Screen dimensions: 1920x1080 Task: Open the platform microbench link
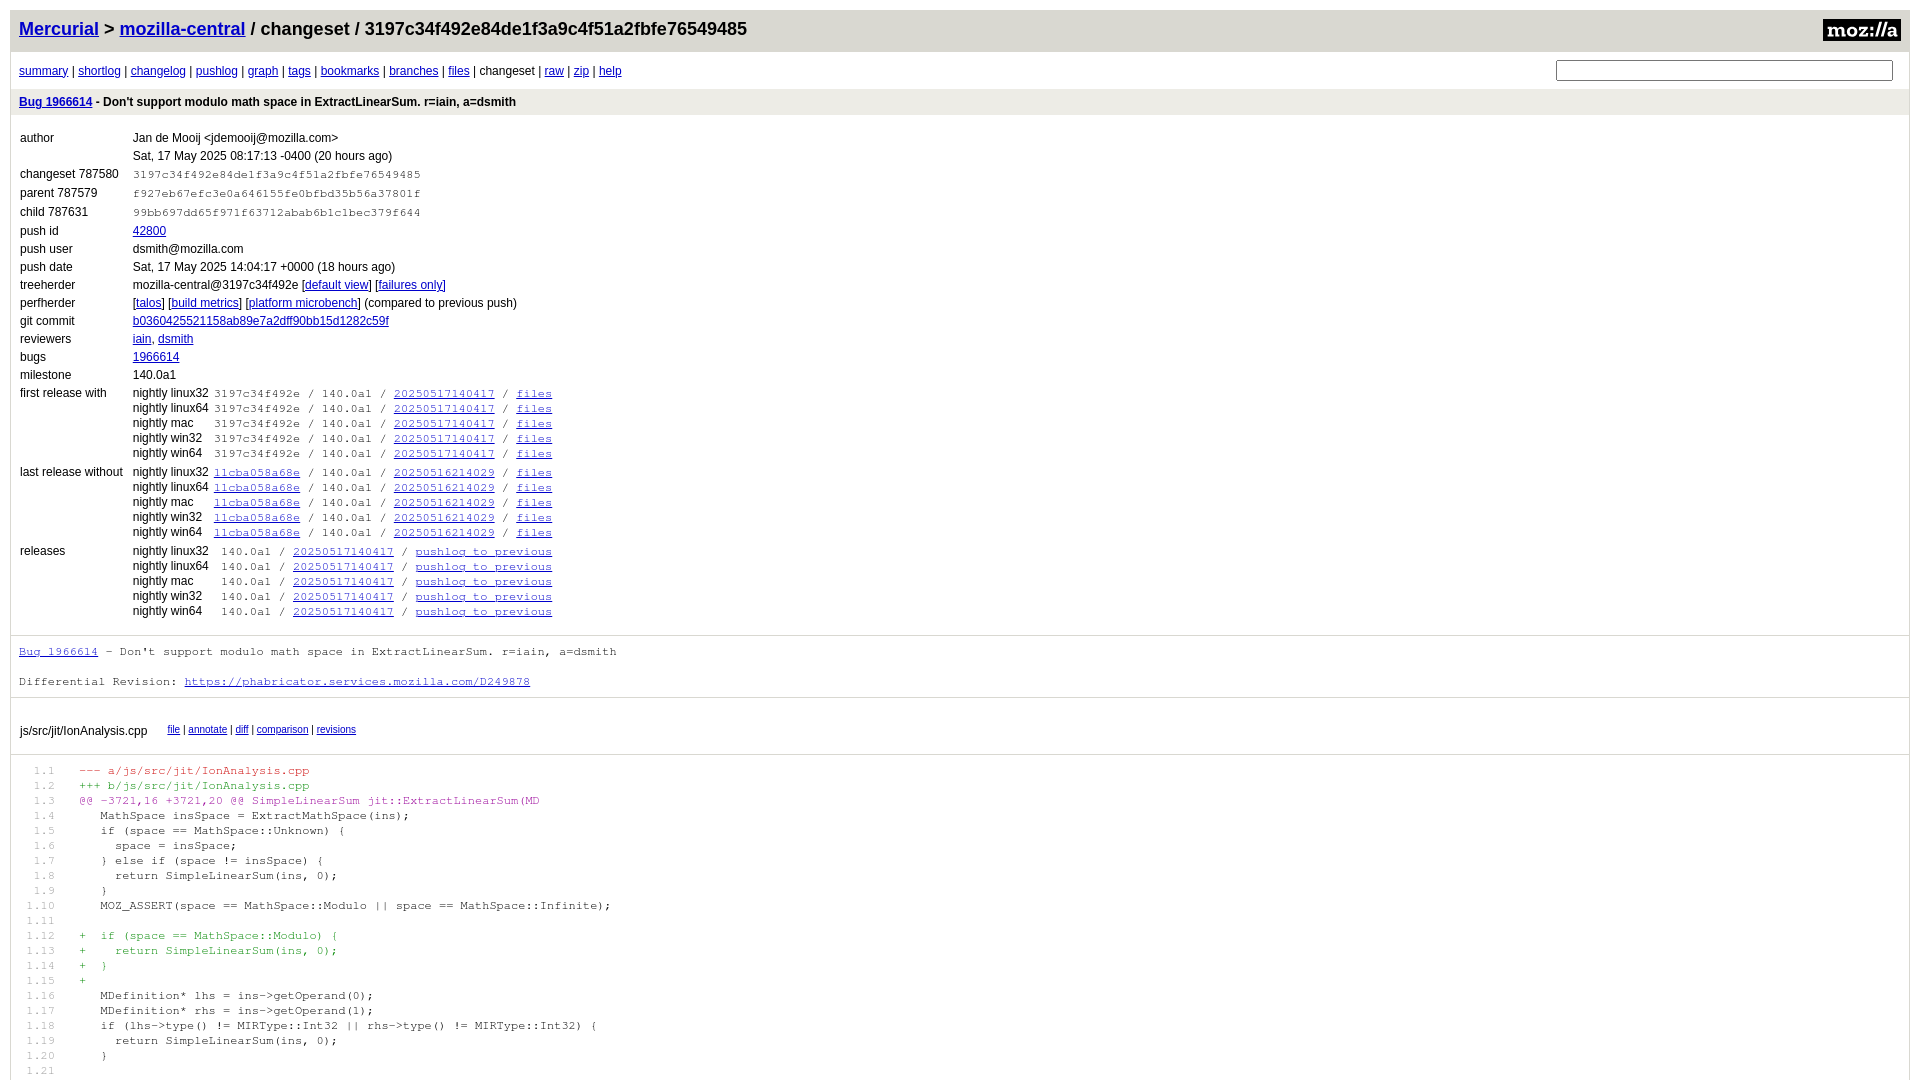pyautogui.click(x=303, y=303)
